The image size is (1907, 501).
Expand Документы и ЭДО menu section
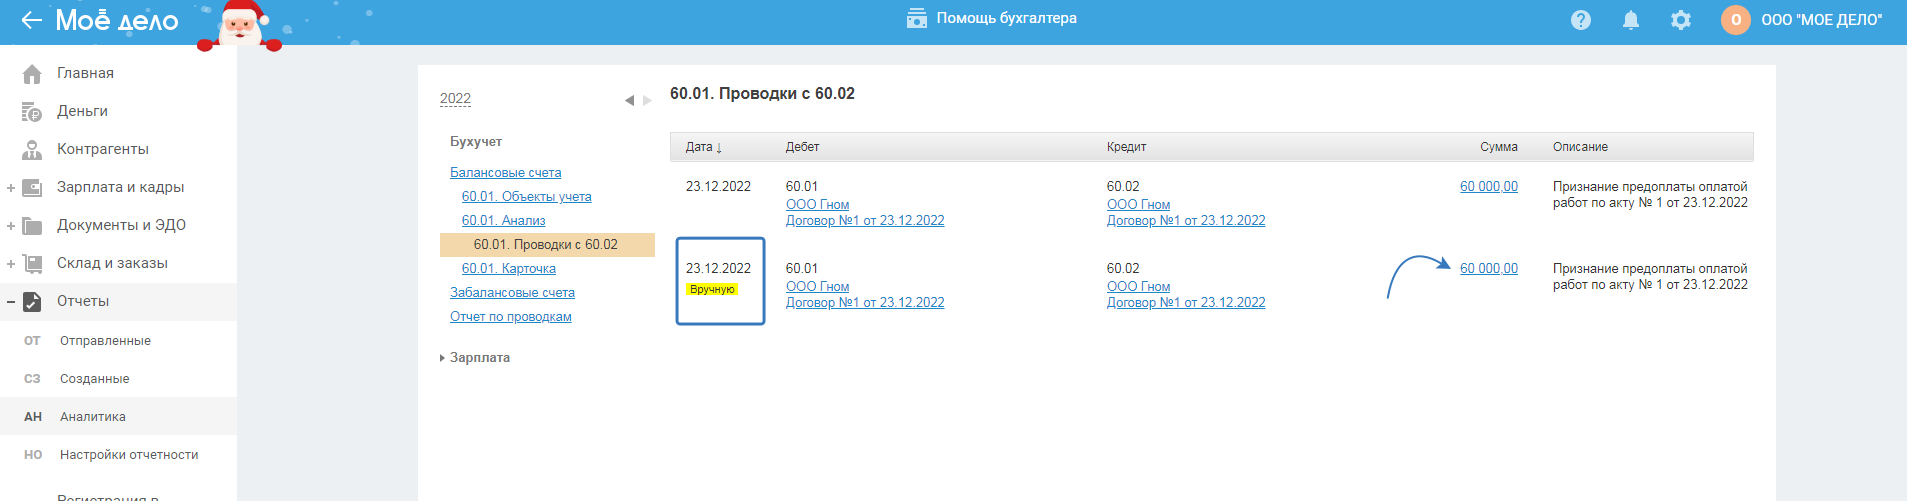point(11,226)
